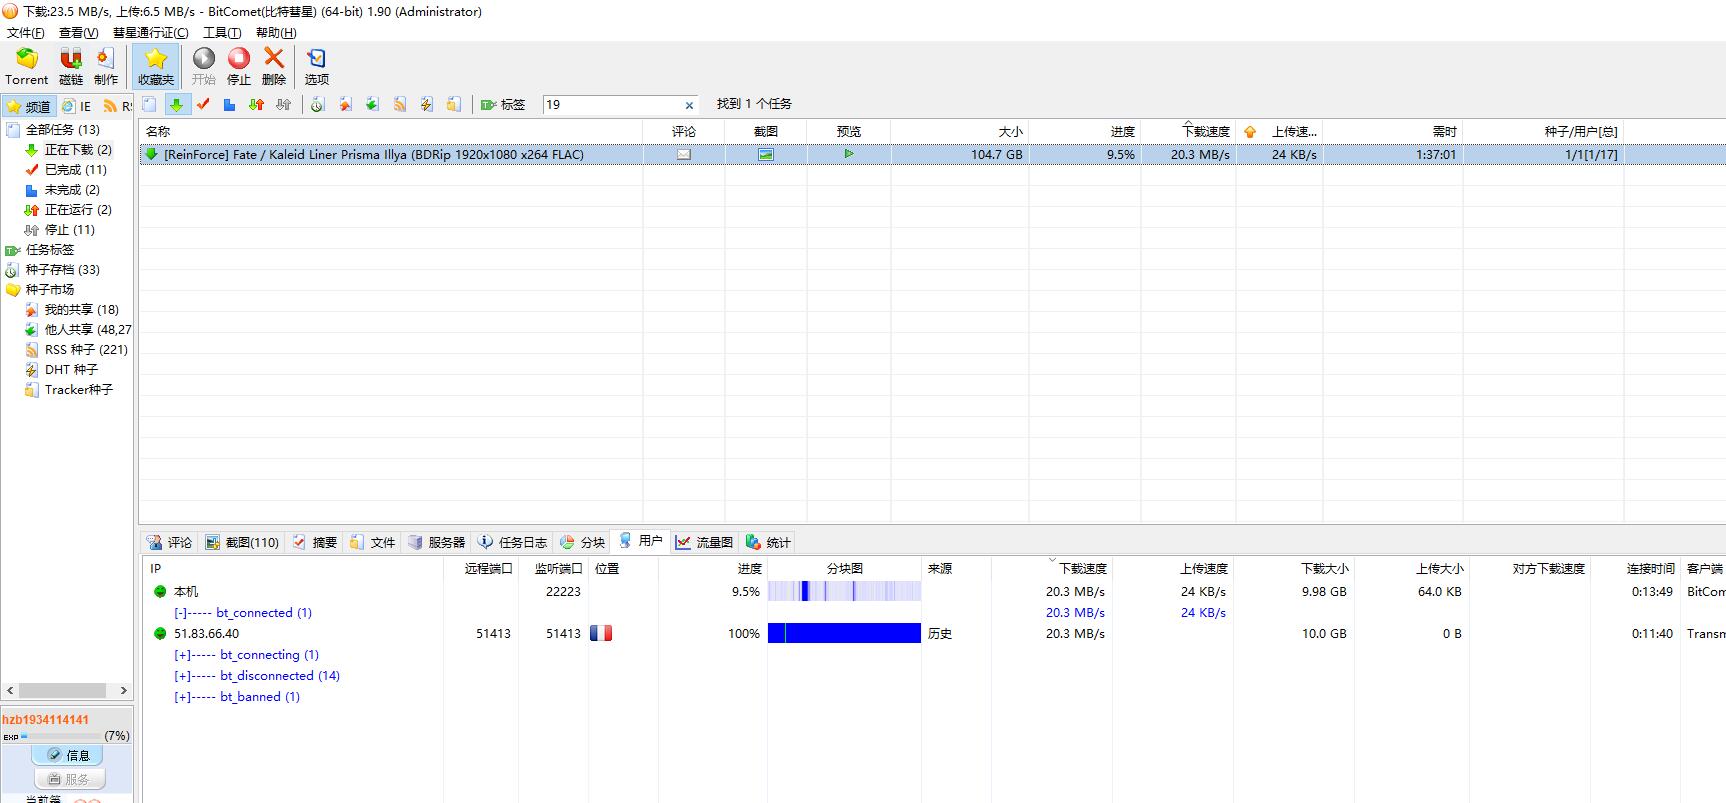
Task: Switch to the 频道 sidebar tab
Action: pyautogui.click(x=28, y=106)
